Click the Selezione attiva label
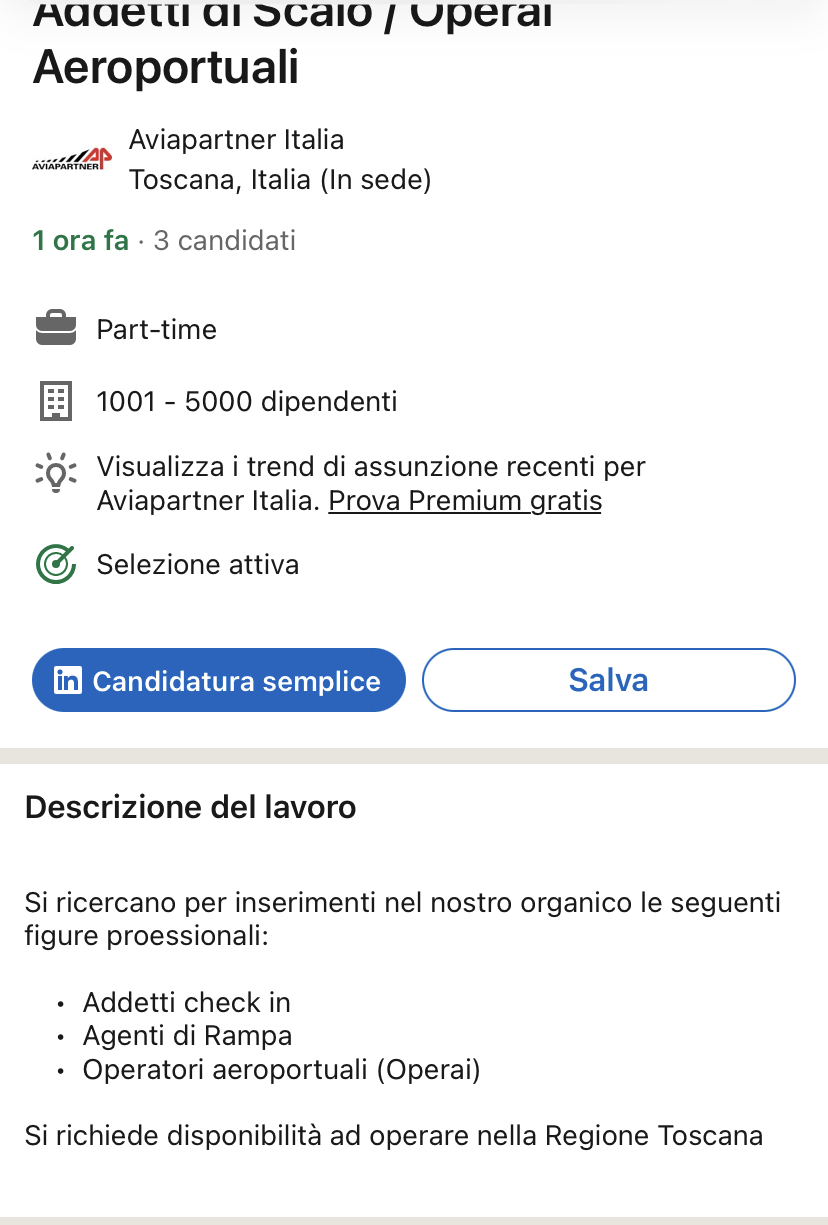Viewport: 828px width, 1225px height. pyautogui.click(x=198, y=565)
